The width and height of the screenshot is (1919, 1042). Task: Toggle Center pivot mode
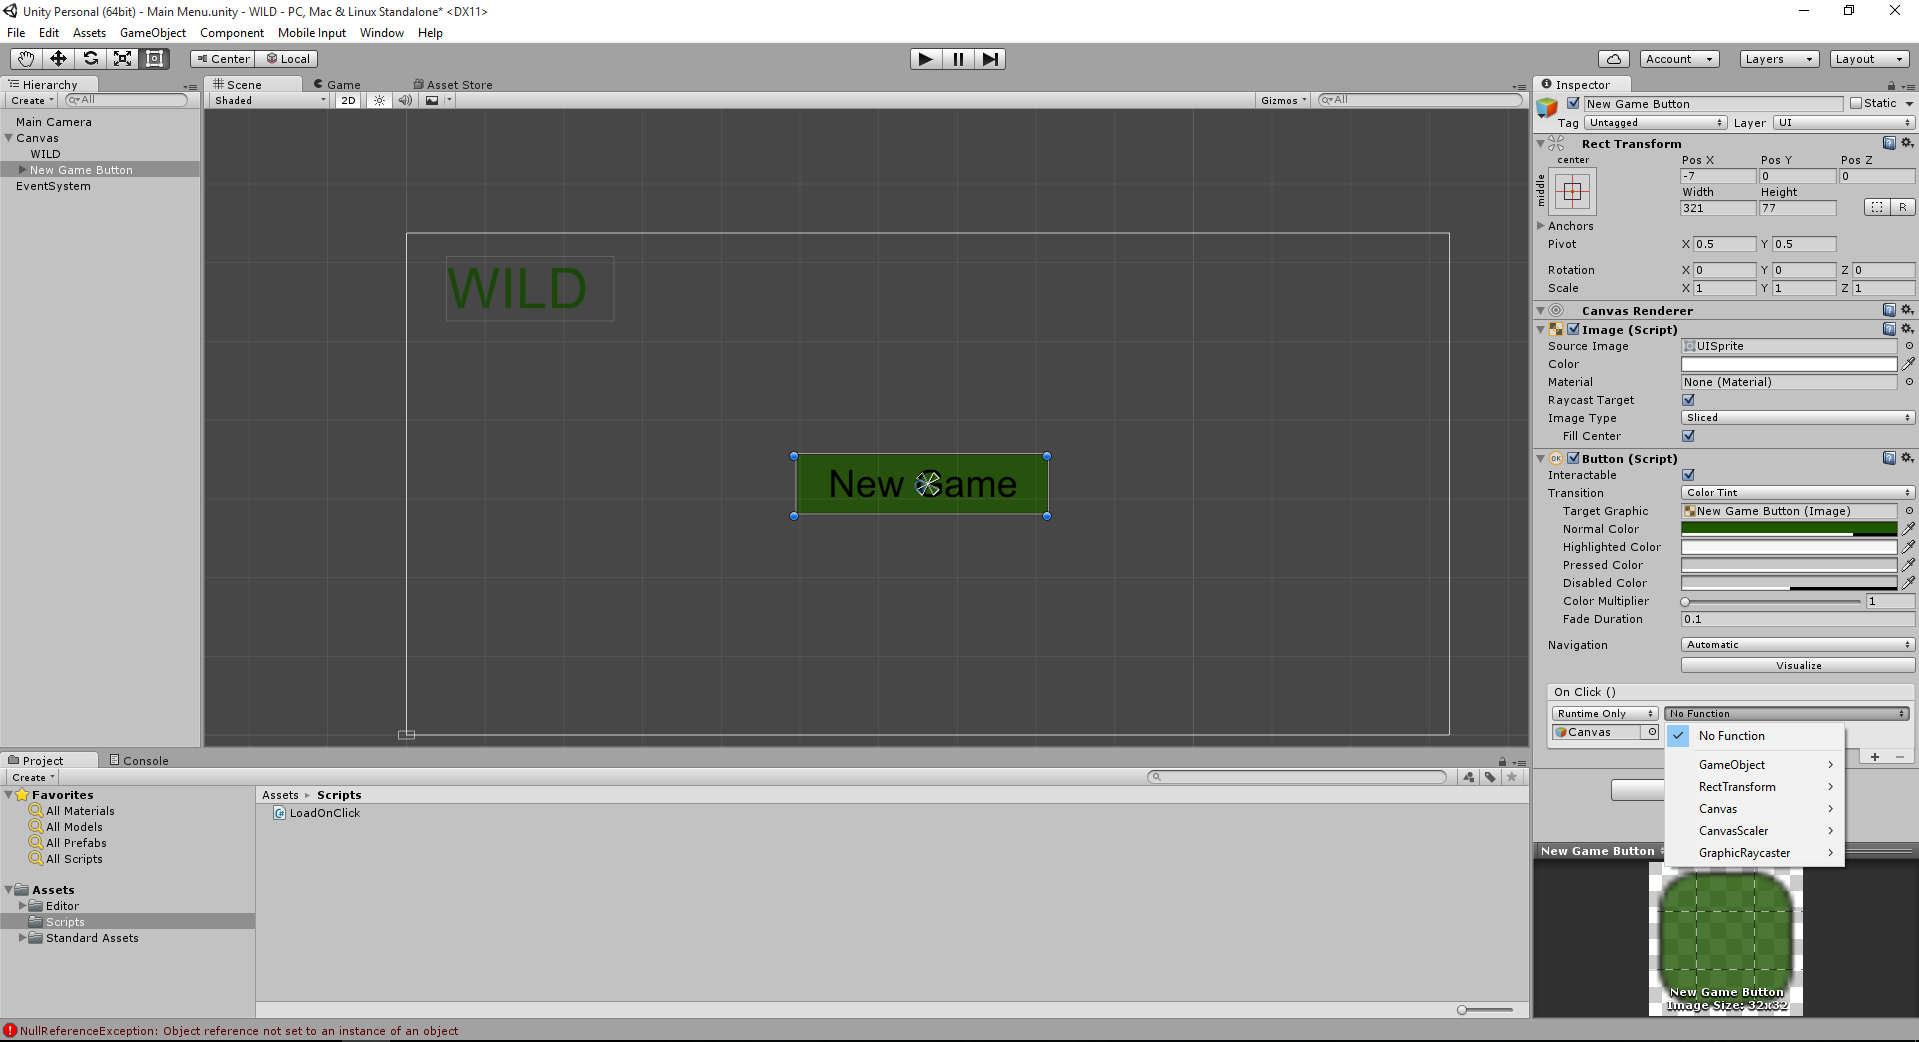click(x=222, y=59)
